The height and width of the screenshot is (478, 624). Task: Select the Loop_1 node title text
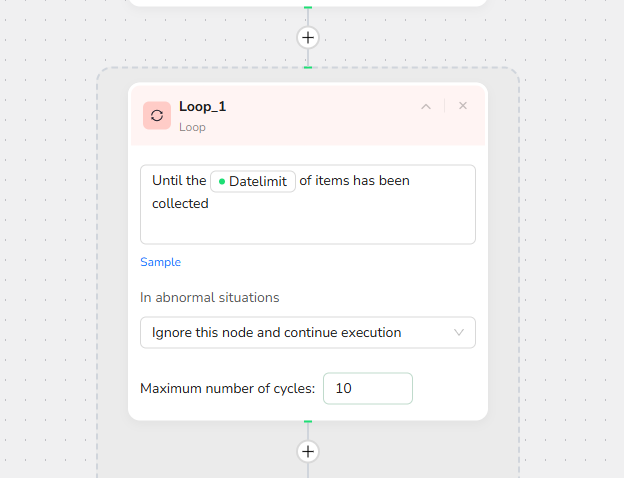(x=202, y=106)
